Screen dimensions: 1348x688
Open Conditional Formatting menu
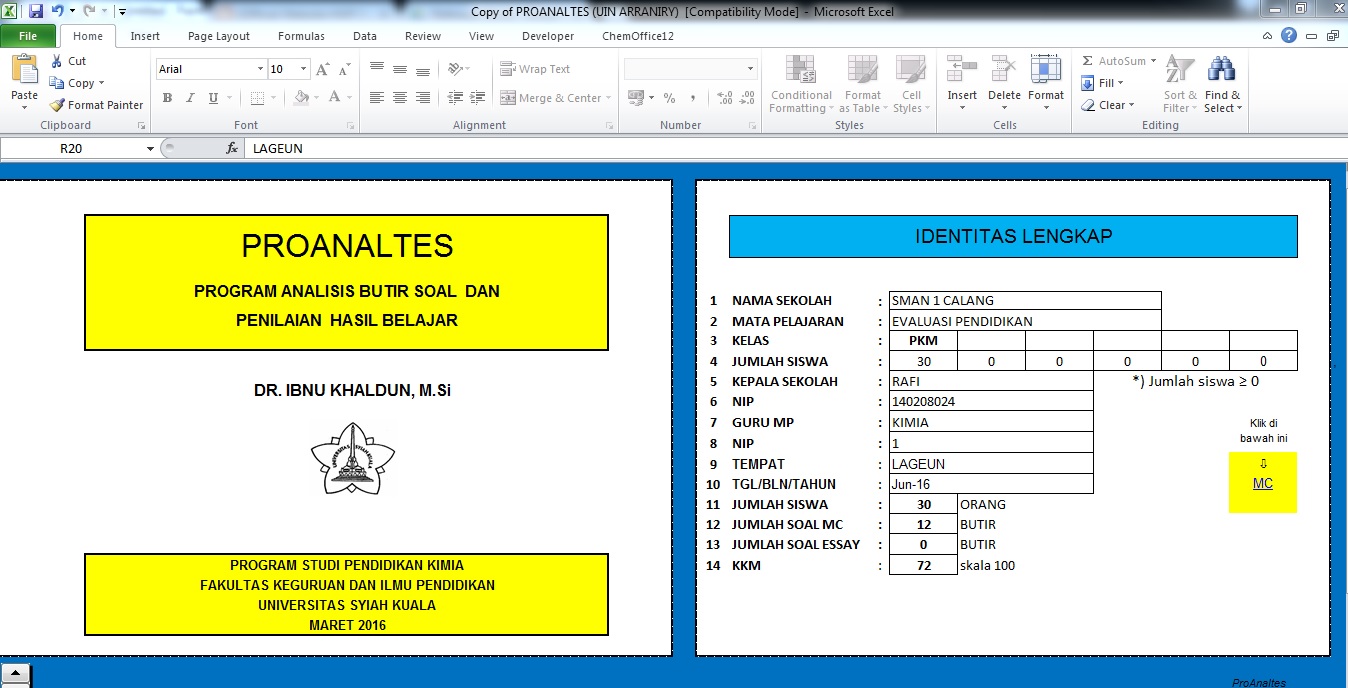pos(800,84)
